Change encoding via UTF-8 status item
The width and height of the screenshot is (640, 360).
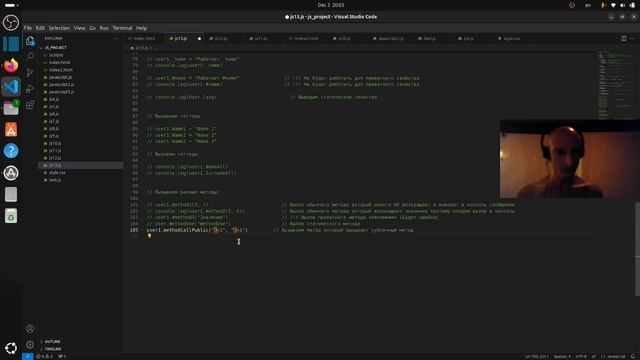[581, 356]
